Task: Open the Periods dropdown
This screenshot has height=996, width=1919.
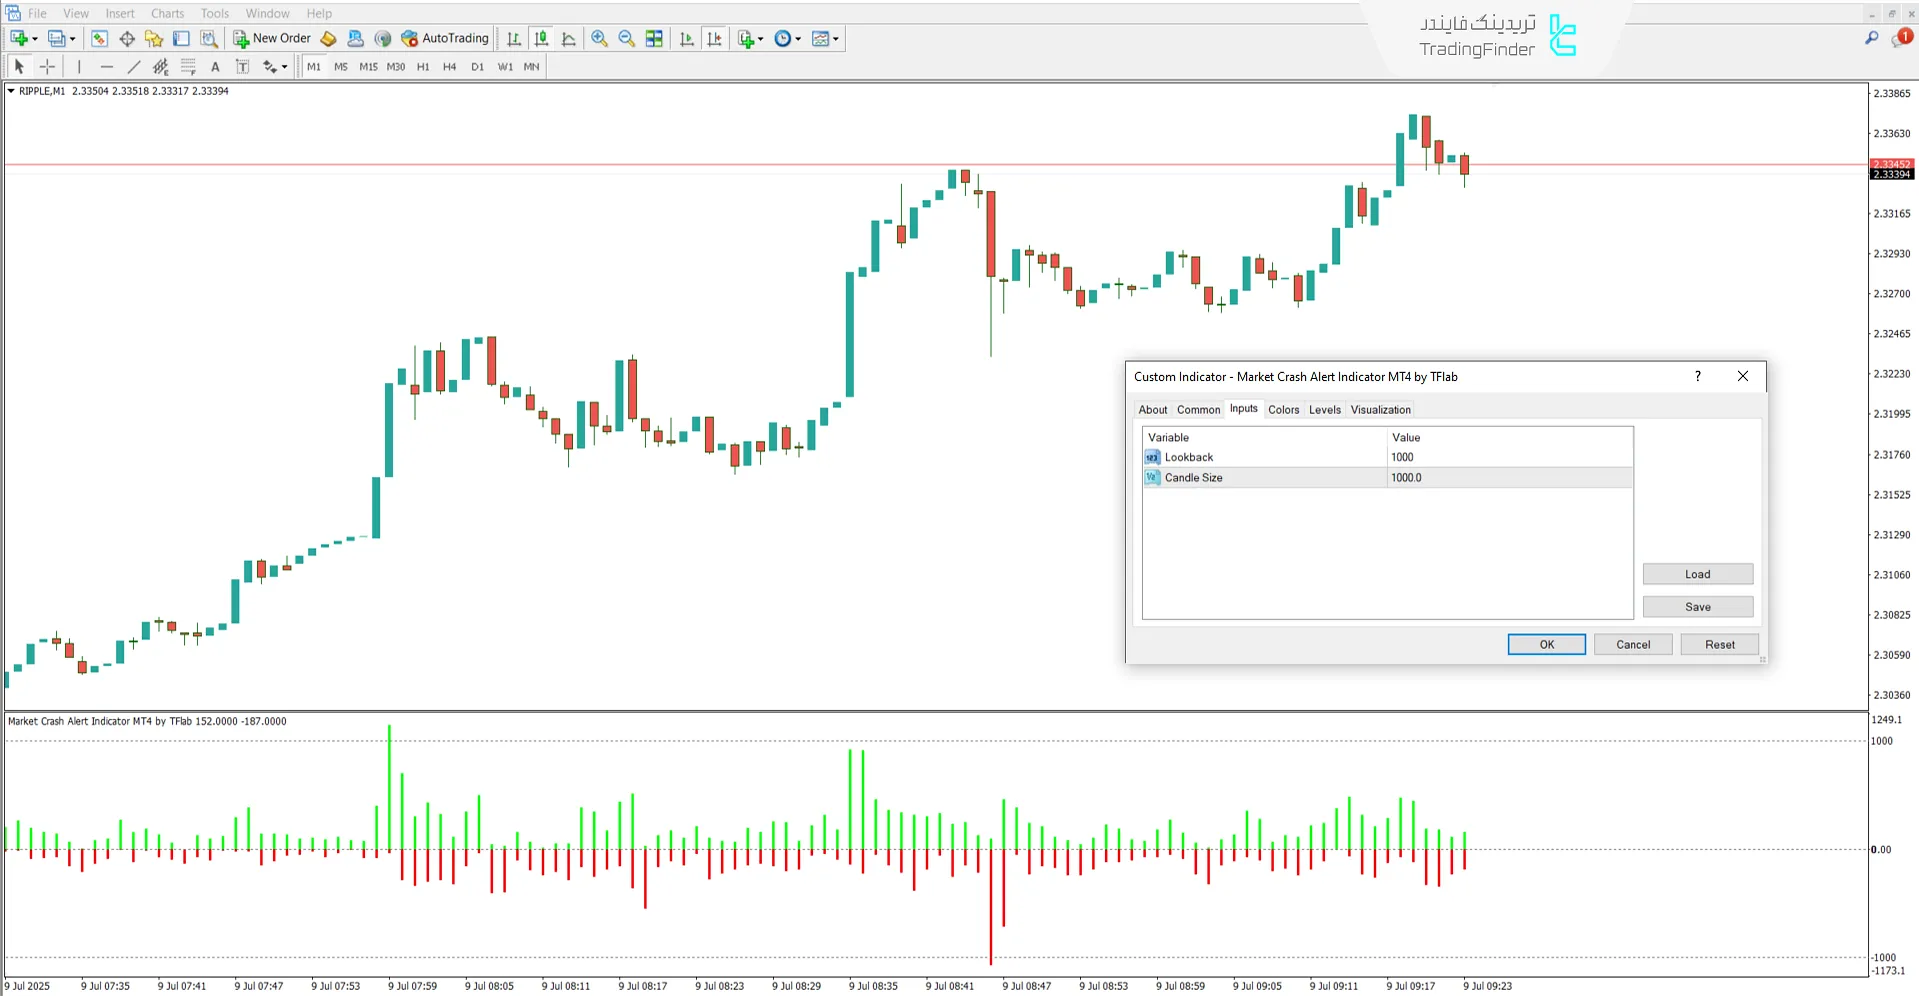Action: [x=787, y=38]
